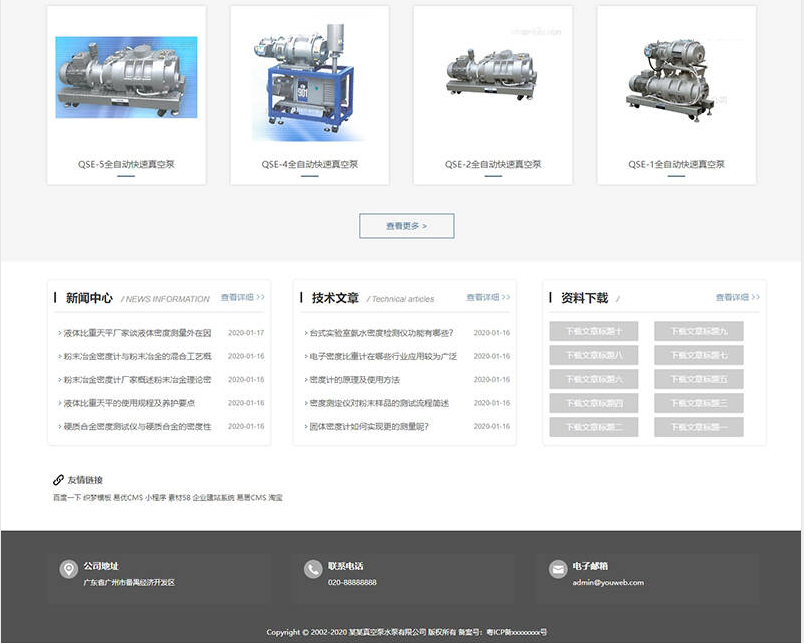Open the news article dated 2020-01-17

tap(135, 333)
